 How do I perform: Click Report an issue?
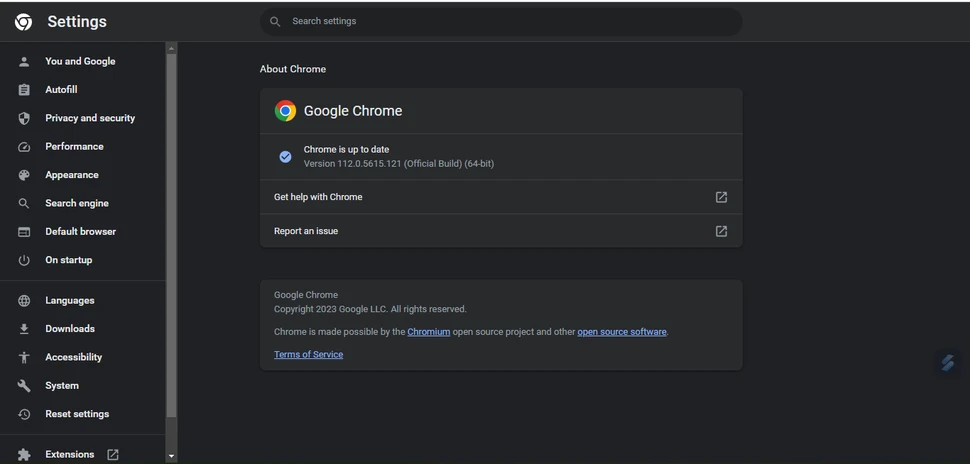501,231
